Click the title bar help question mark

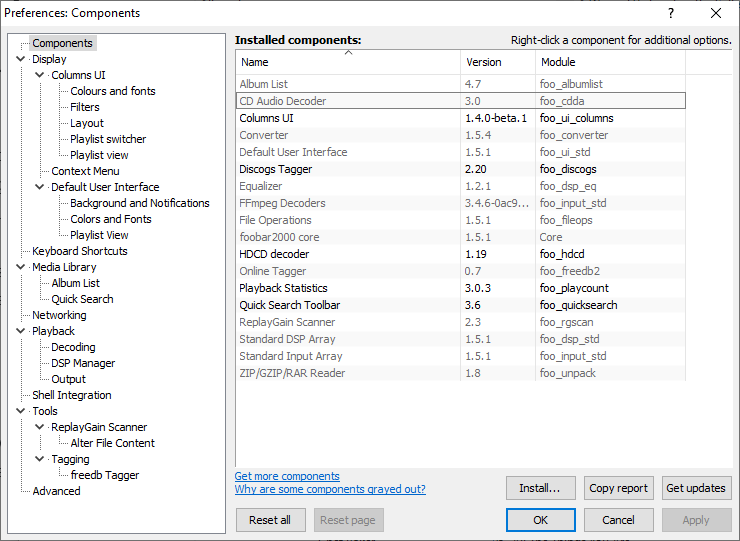[671, 13]
